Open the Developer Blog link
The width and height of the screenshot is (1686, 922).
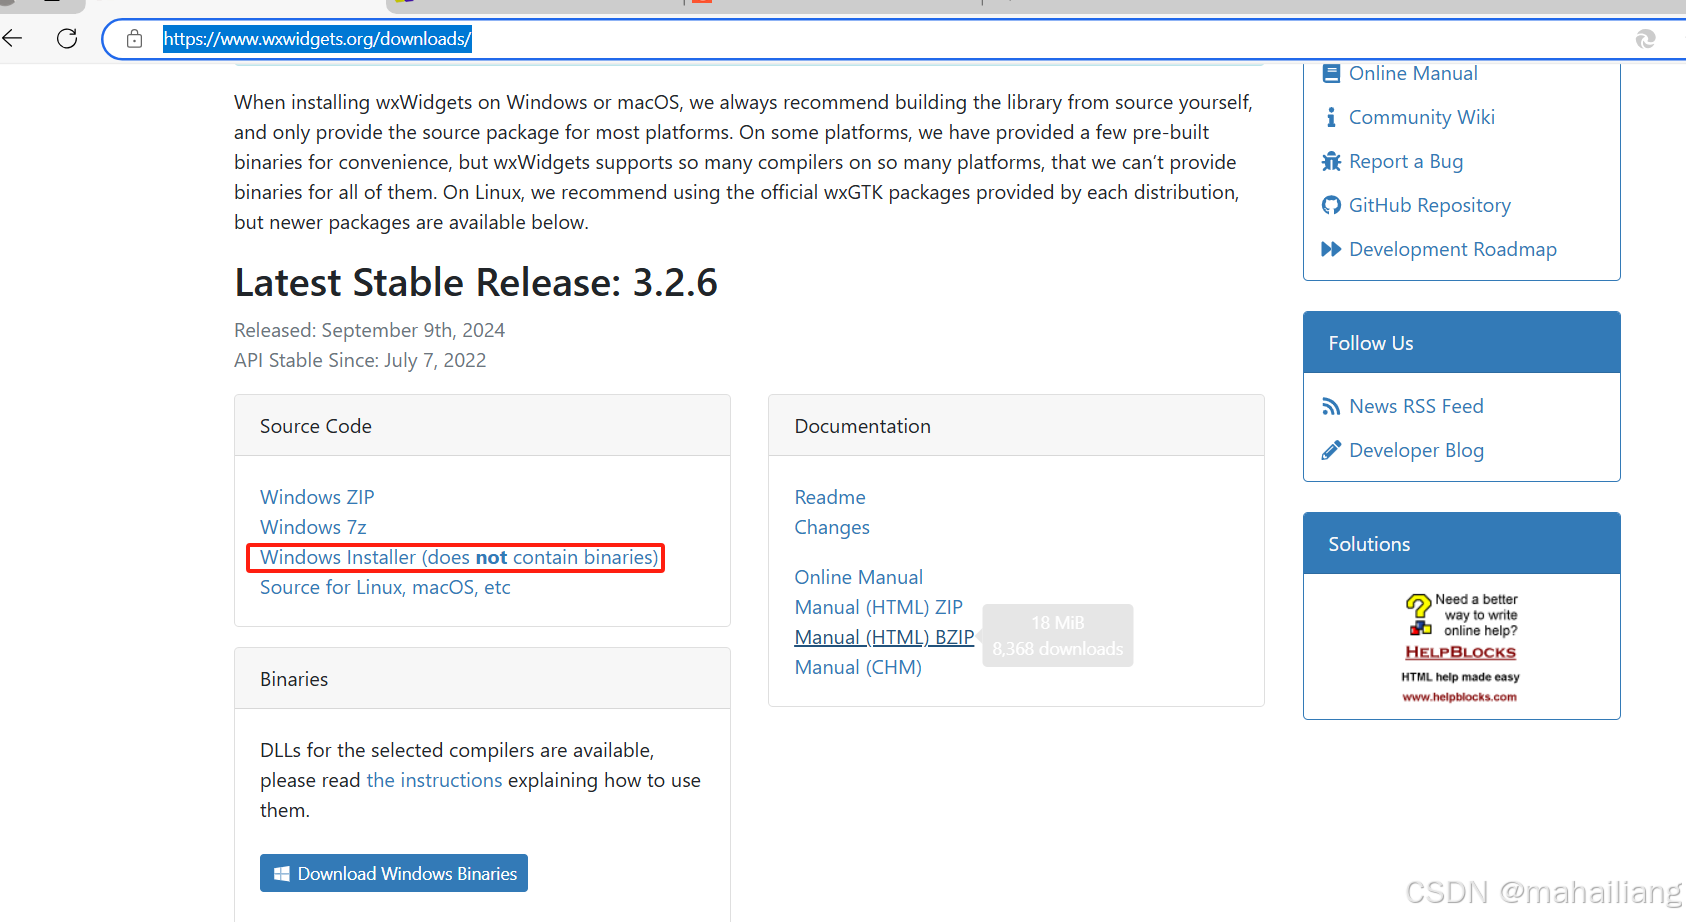click(x=1416, y=450)
